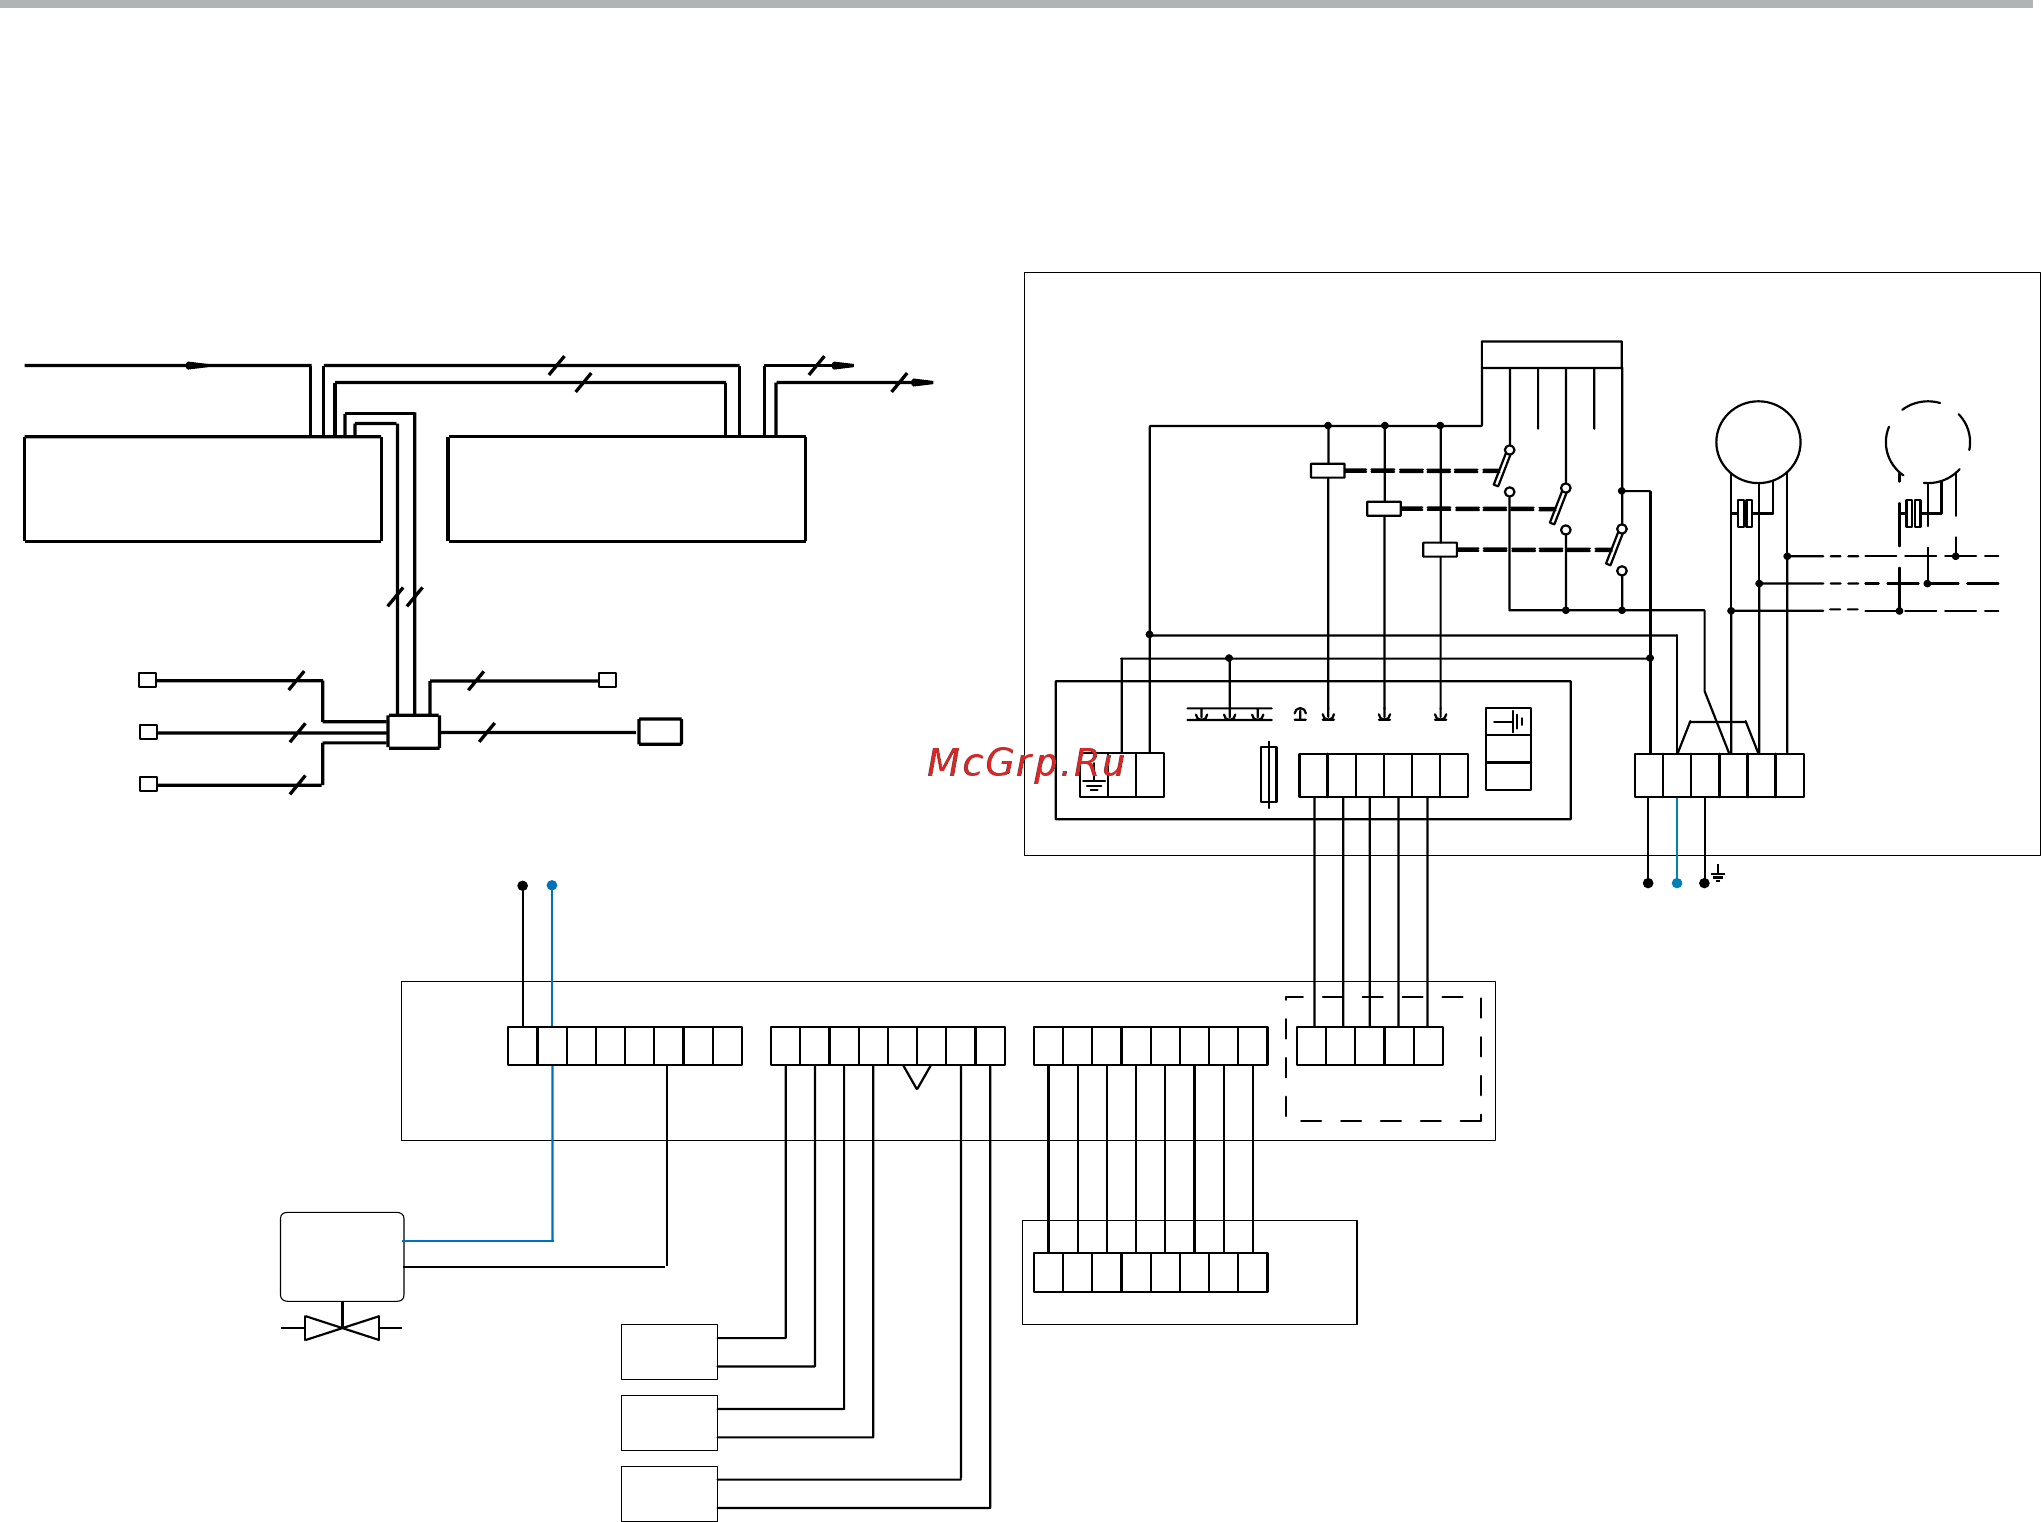Select the fuse symbol inside the controller box
Viewport: 2041px width, 1522px height.
pos(1269,774)
